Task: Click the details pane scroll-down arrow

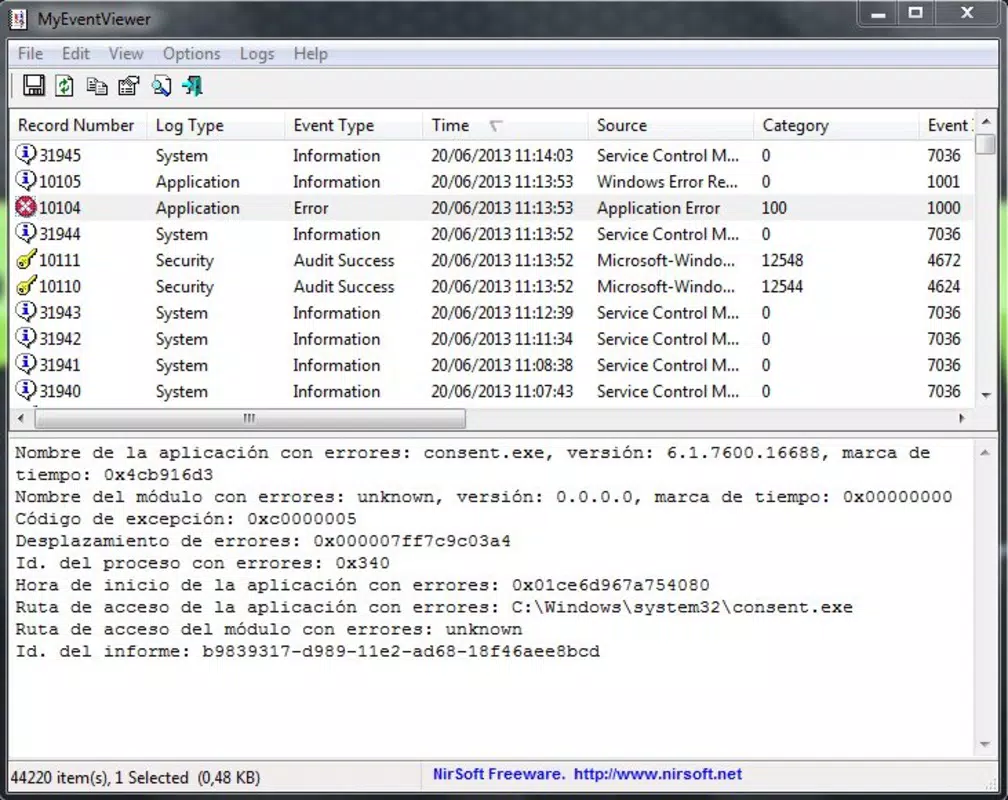Action: 985,744
